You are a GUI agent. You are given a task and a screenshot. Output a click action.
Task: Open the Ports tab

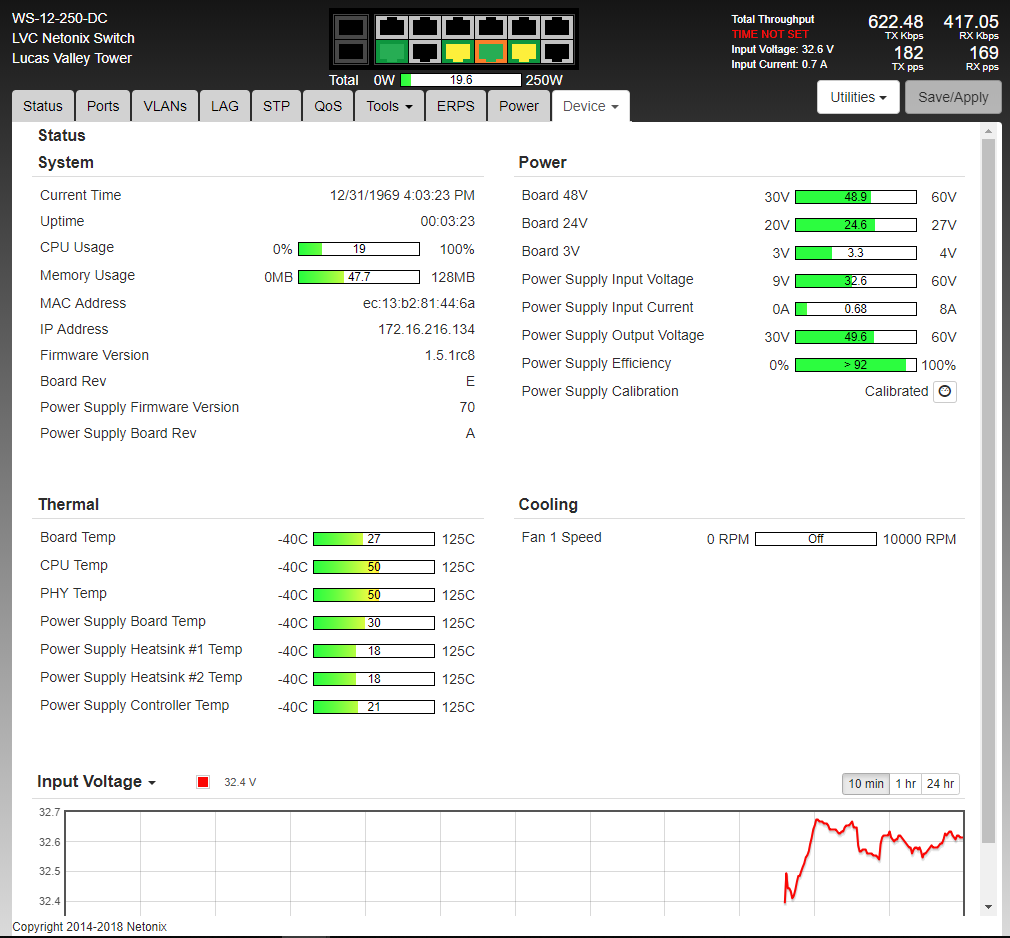click(x=103, y=106)
